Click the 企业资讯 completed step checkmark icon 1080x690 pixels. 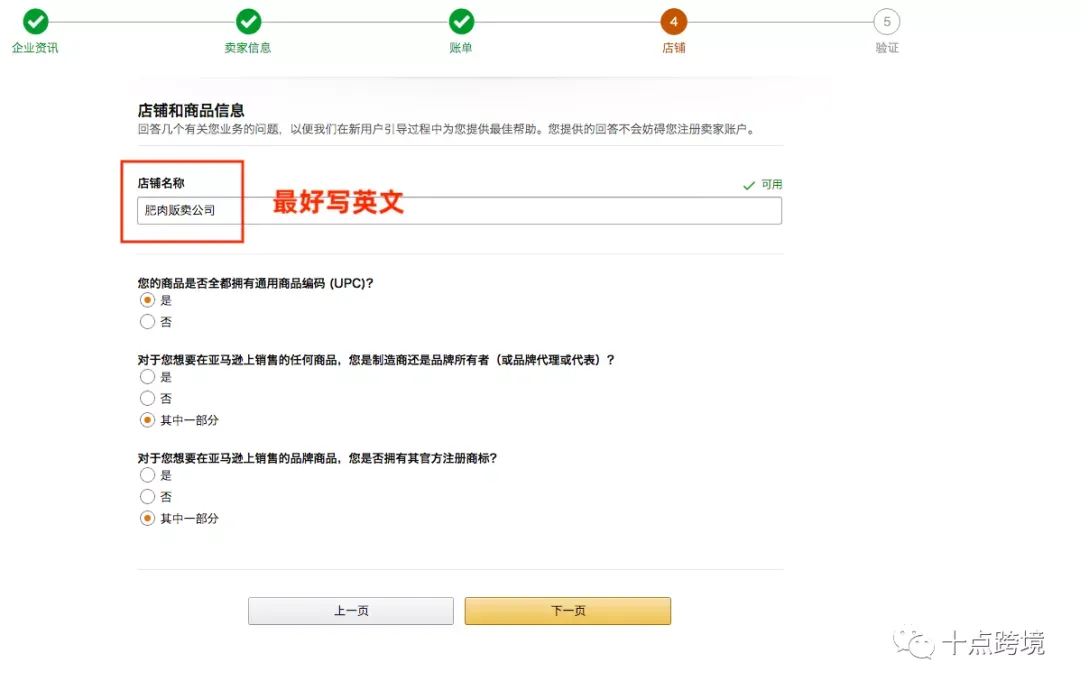[35, 21]
